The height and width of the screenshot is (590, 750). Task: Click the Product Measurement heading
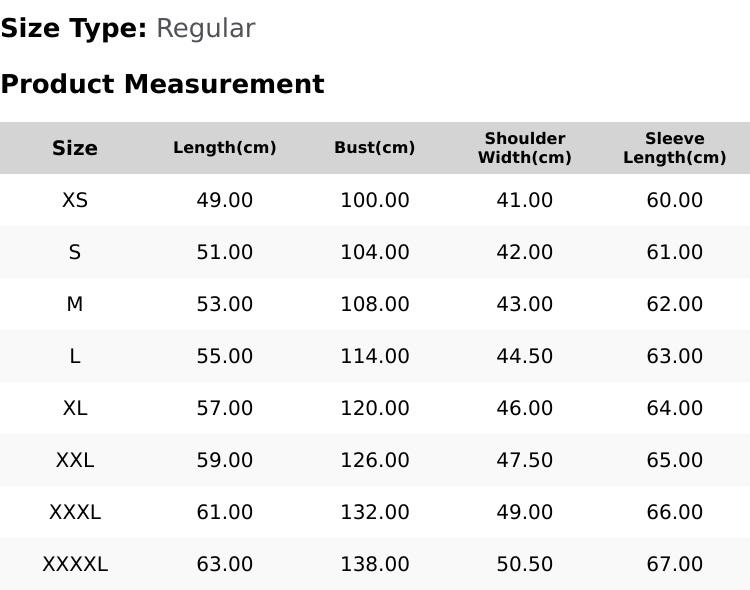click(163, 84)
